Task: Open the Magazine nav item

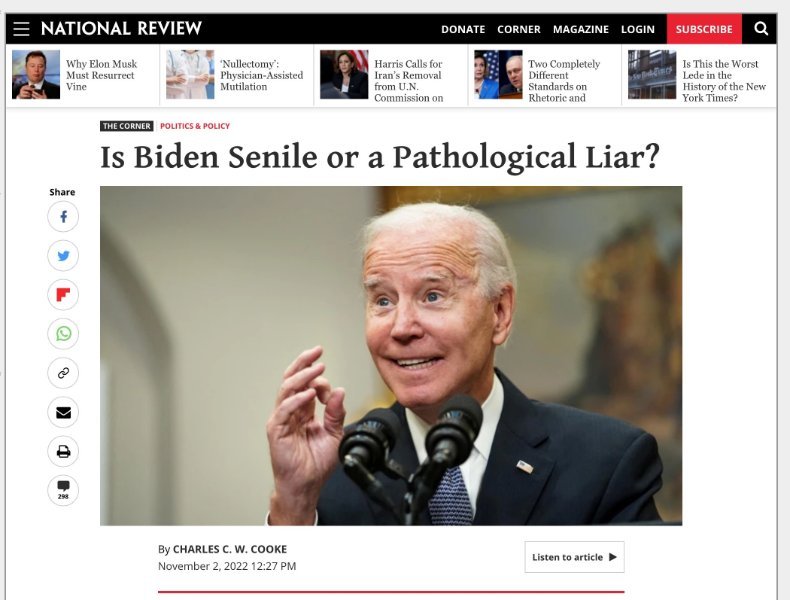Action: tap(580, 29)
